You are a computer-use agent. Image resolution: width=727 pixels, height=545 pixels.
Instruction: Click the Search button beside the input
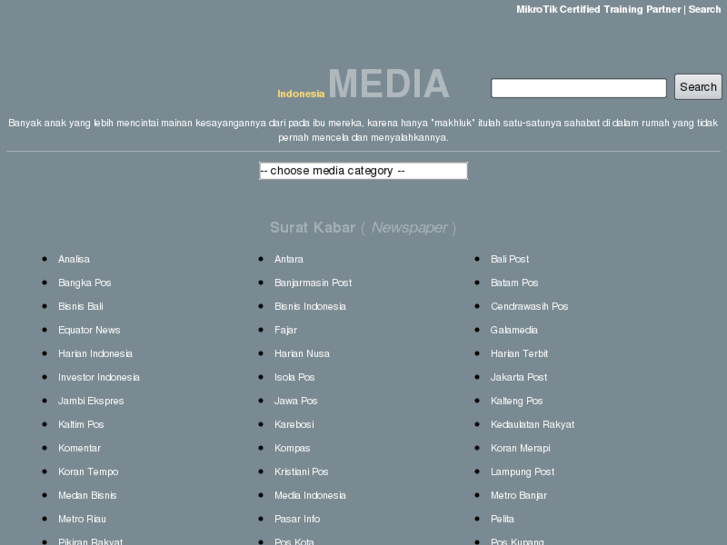pos(698,87)
